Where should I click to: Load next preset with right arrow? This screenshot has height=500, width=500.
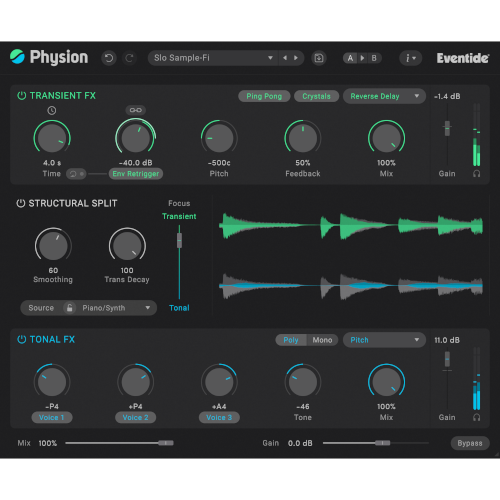(x=296, y=58)
